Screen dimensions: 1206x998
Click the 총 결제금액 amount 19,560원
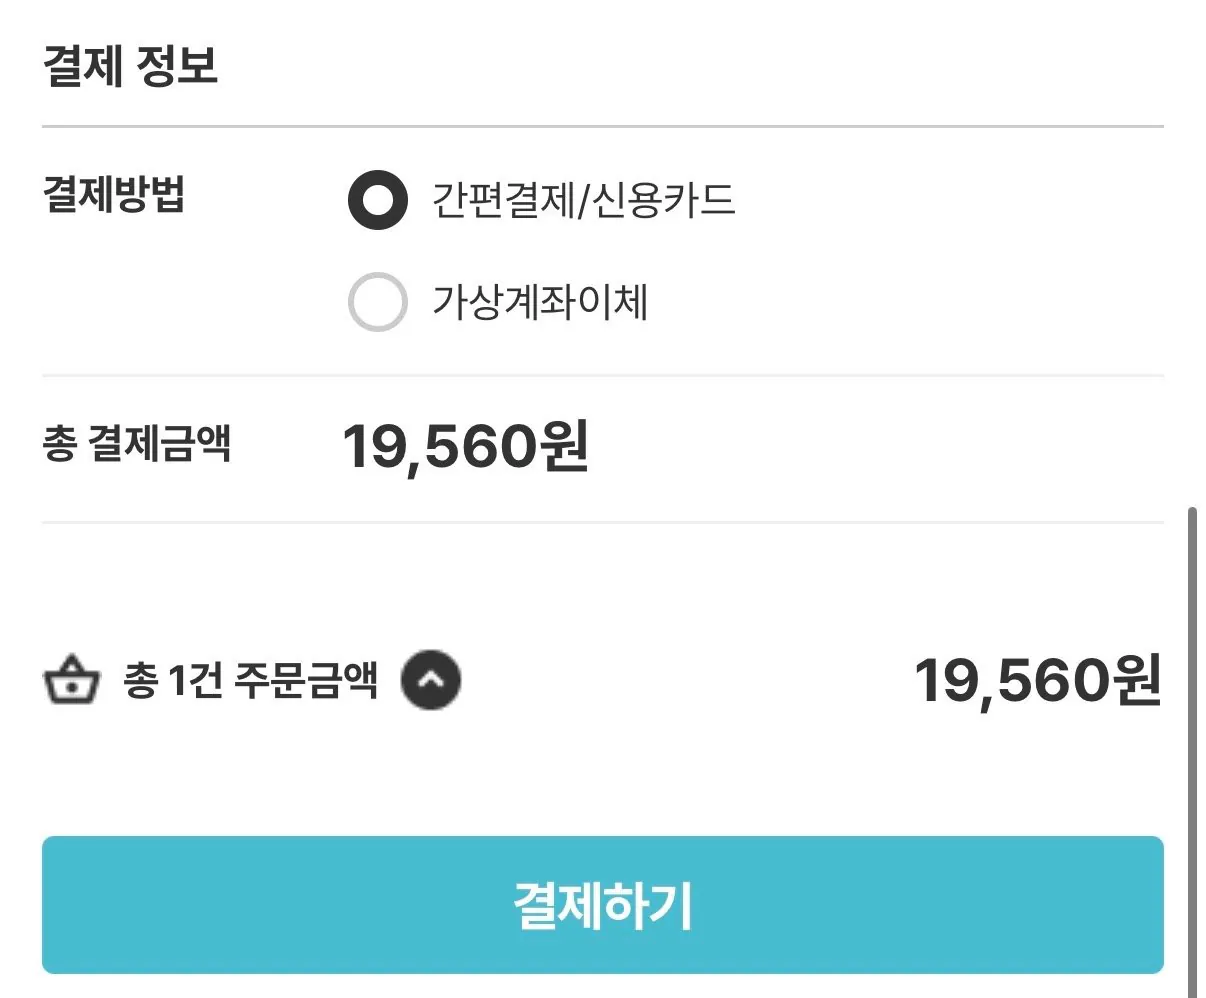pyautogui.click(x=465, y=446)
